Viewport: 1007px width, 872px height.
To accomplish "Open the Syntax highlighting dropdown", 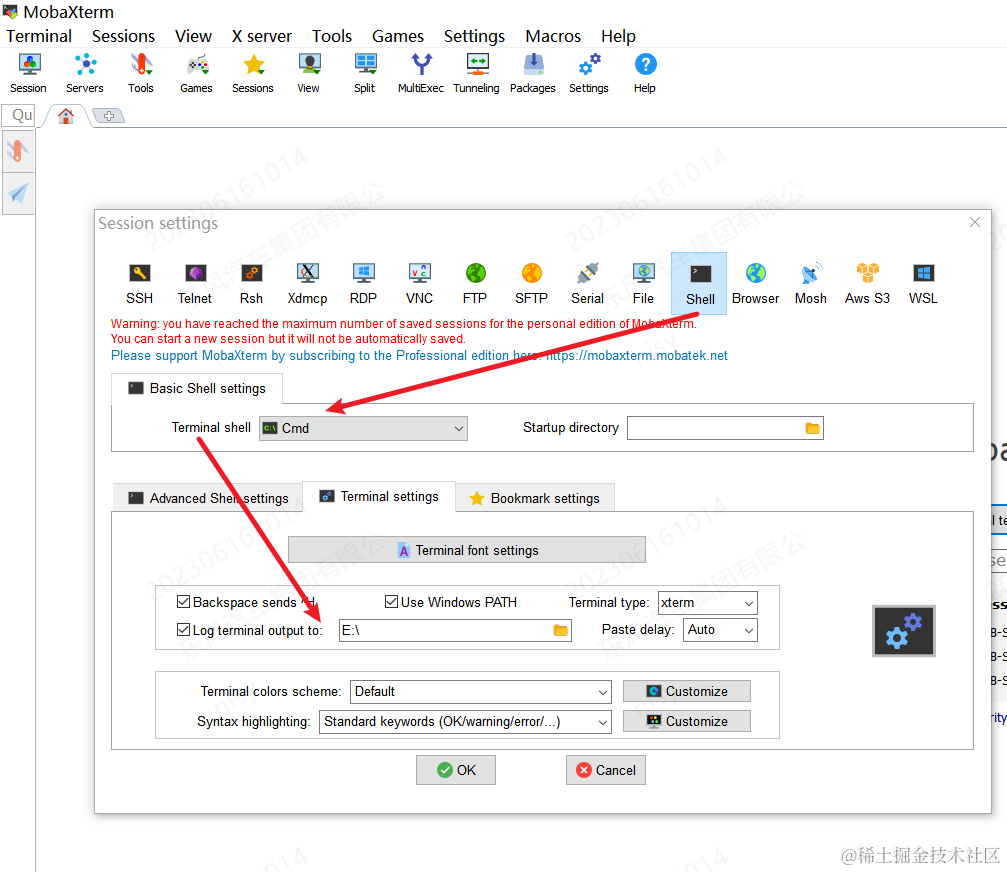I will coord(465,722).
